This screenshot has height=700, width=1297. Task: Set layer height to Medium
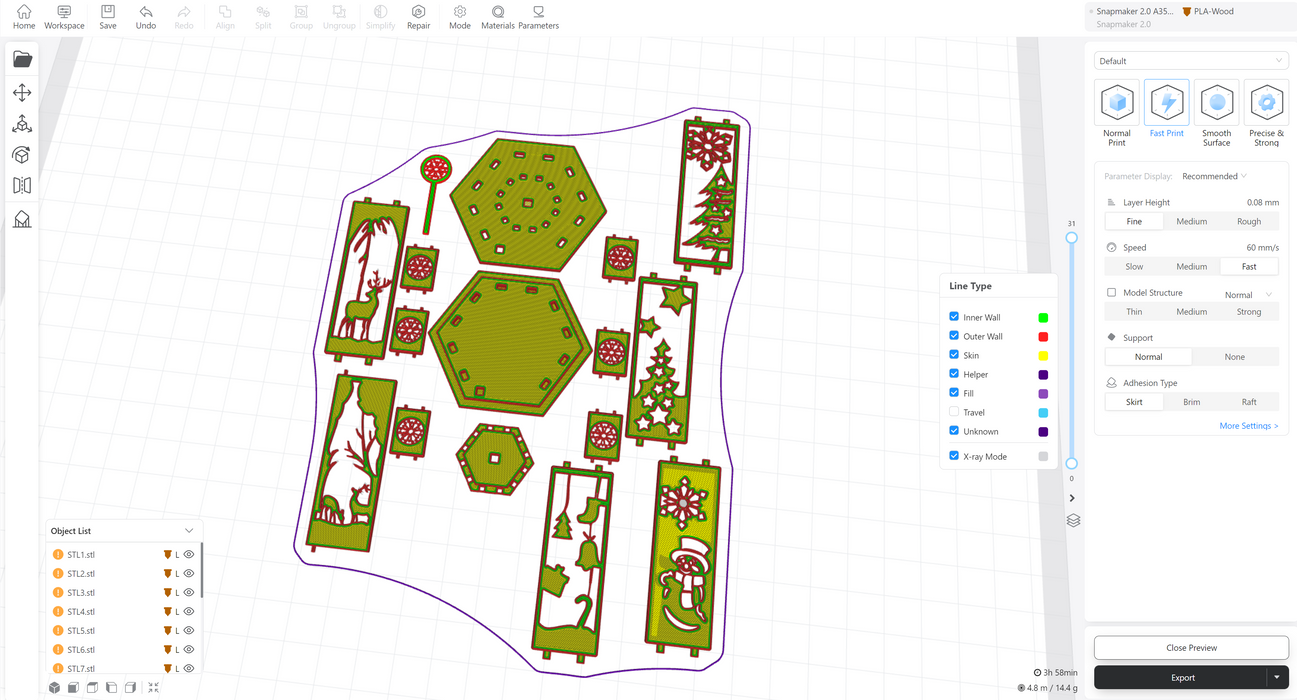(1191, 222)
